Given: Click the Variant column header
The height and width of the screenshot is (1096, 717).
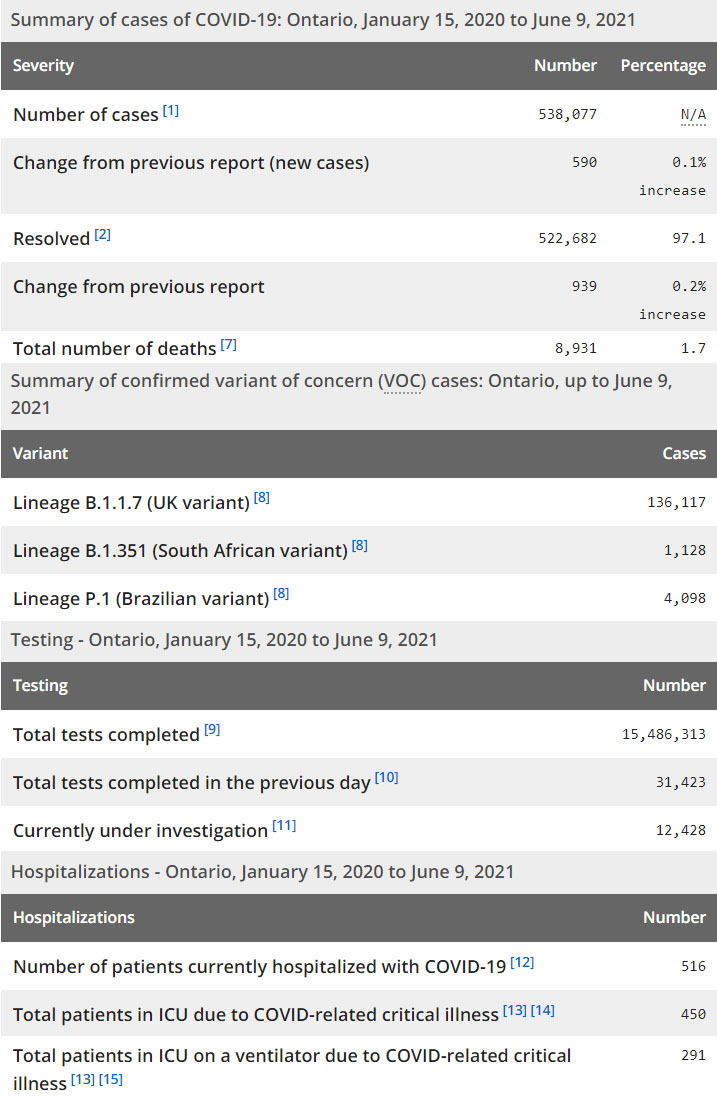Looking at the screenshot, I should pyautogui.click(x=41, y=453).
